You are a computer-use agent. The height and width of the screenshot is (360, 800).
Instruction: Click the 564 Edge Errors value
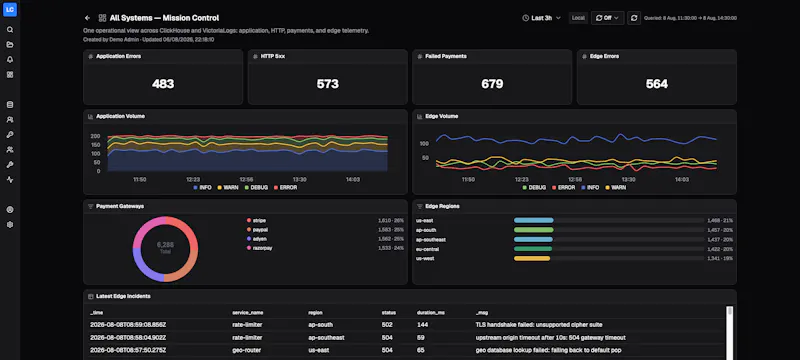click(657, 84)
